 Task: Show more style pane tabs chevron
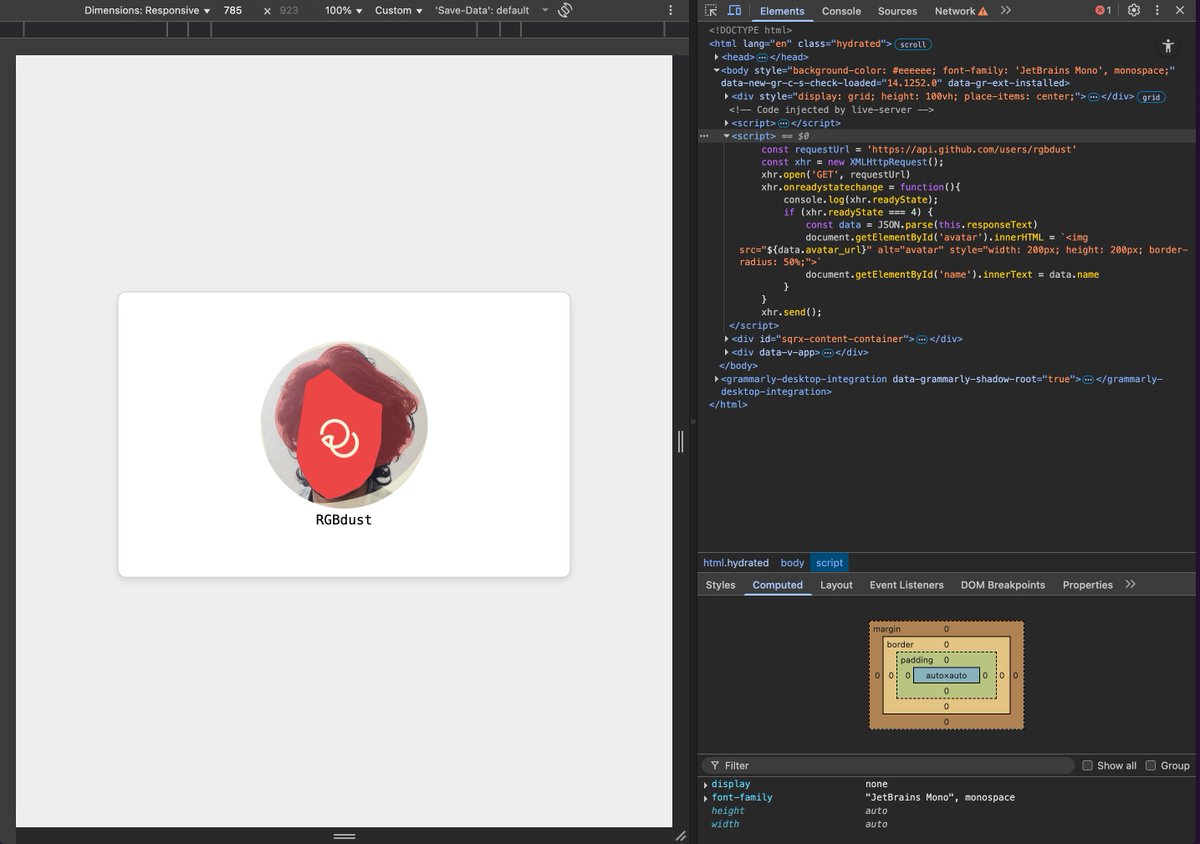click(x=1130, y=584)
